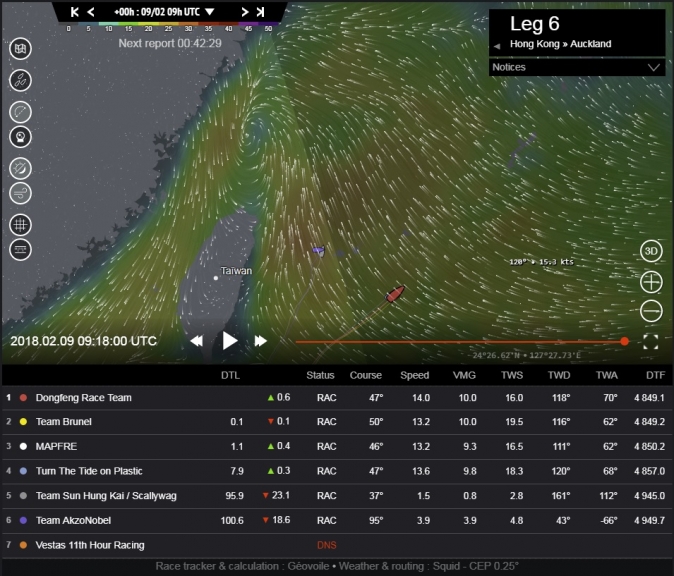Click the Next report countdown text
Image resolution: width=674 pixels, height=576 pixels.
point(170,43)
